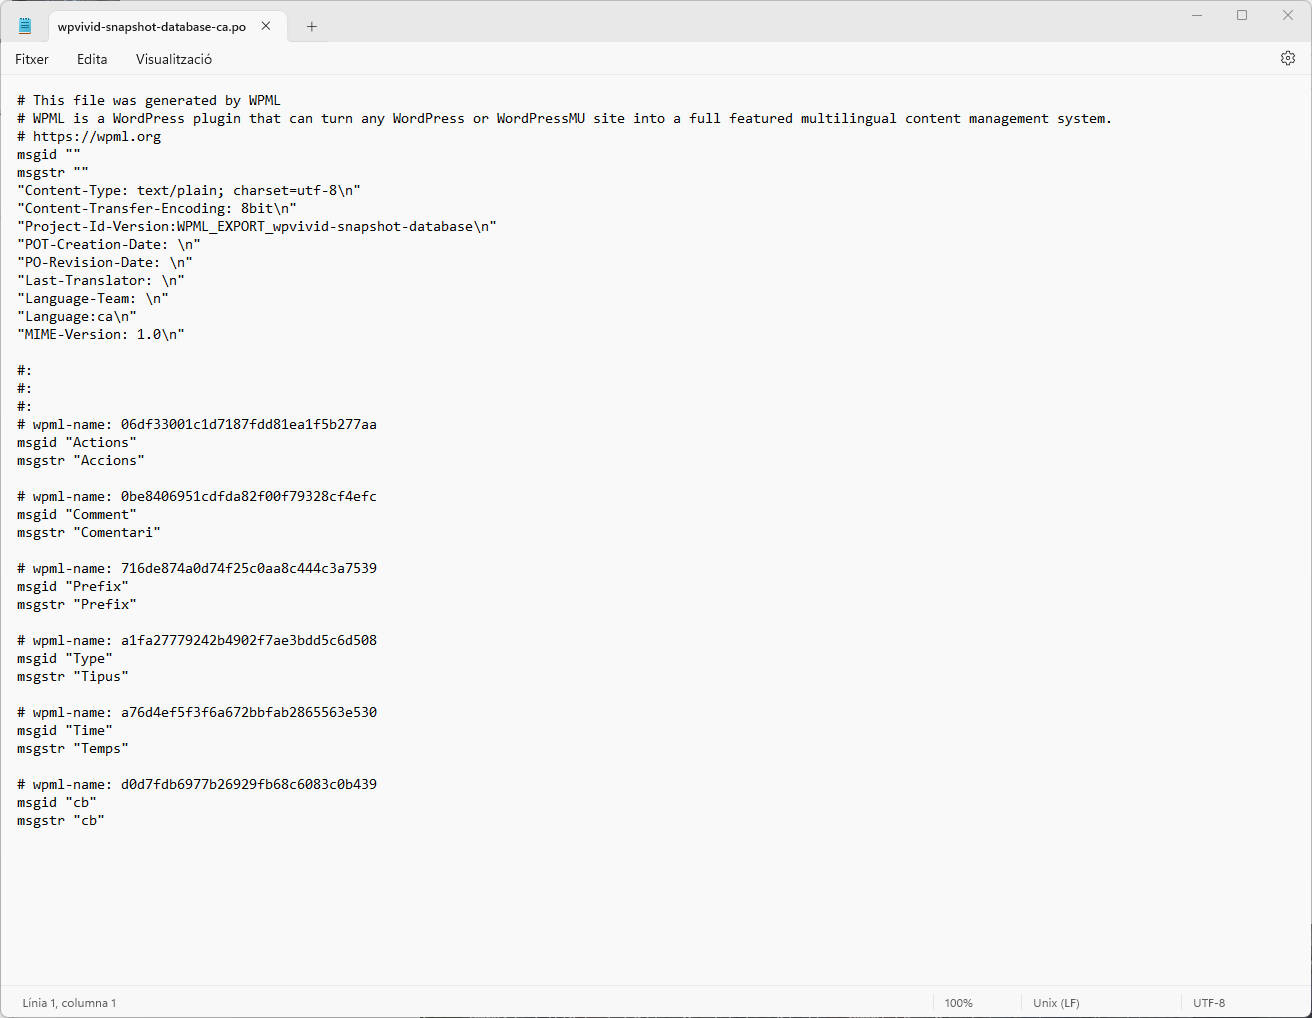This screenshot has width=1312, height=1018.
Task: Add a new tab with plus icon
Action: [312, 27]
